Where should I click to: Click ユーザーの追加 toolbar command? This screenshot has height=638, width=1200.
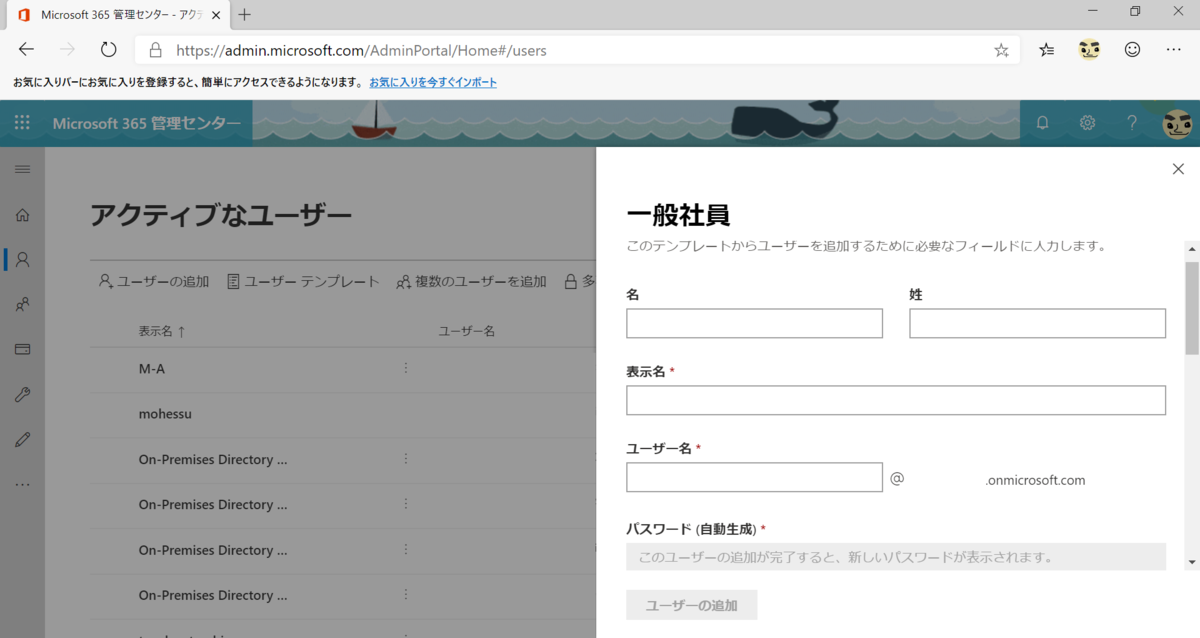(x=154, y=282)
